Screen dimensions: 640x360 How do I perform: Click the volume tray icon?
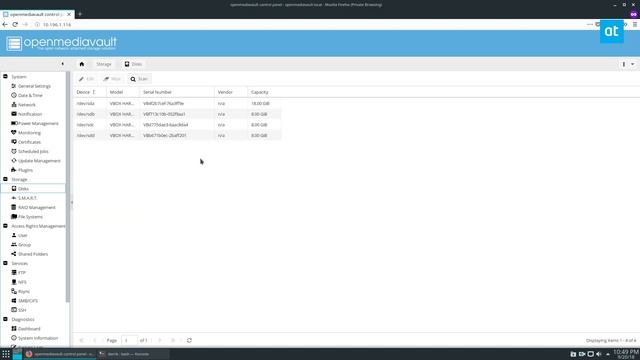599,354
